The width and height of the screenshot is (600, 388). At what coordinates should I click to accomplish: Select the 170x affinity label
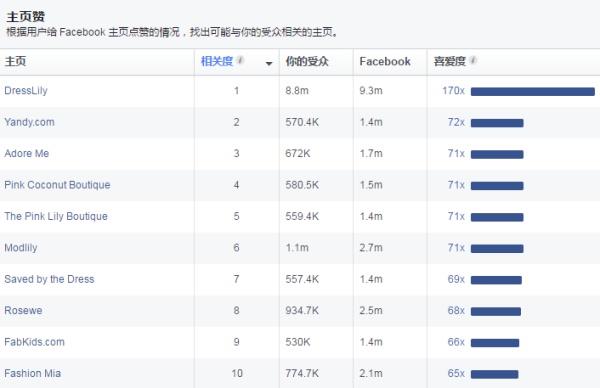(x=453, y=91)
